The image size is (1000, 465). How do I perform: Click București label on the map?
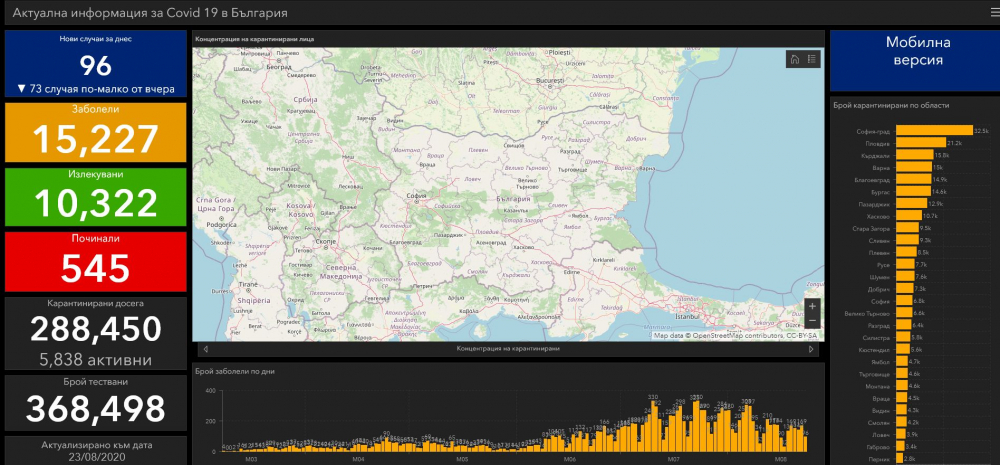tap(550, 82)
